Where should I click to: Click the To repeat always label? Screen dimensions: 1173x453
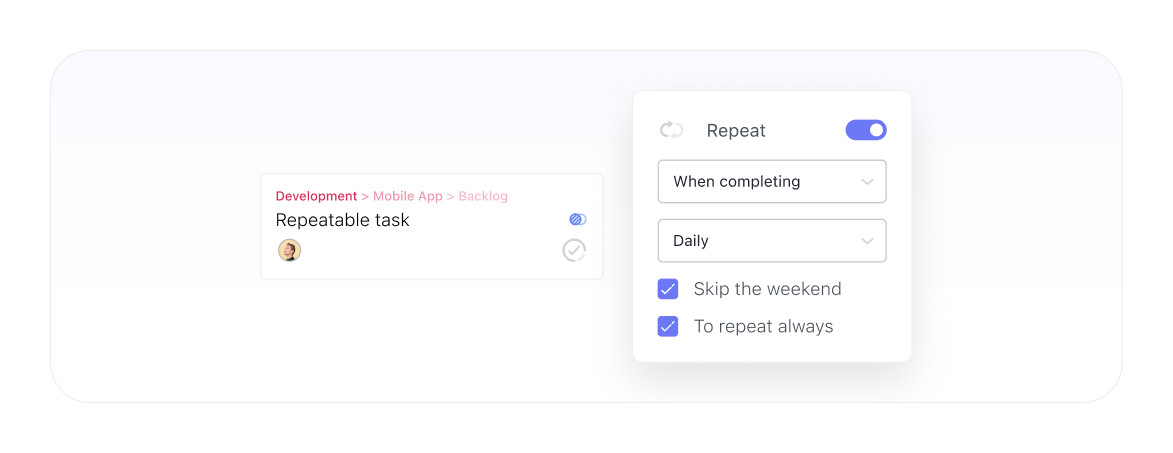[x=763, y=326]
